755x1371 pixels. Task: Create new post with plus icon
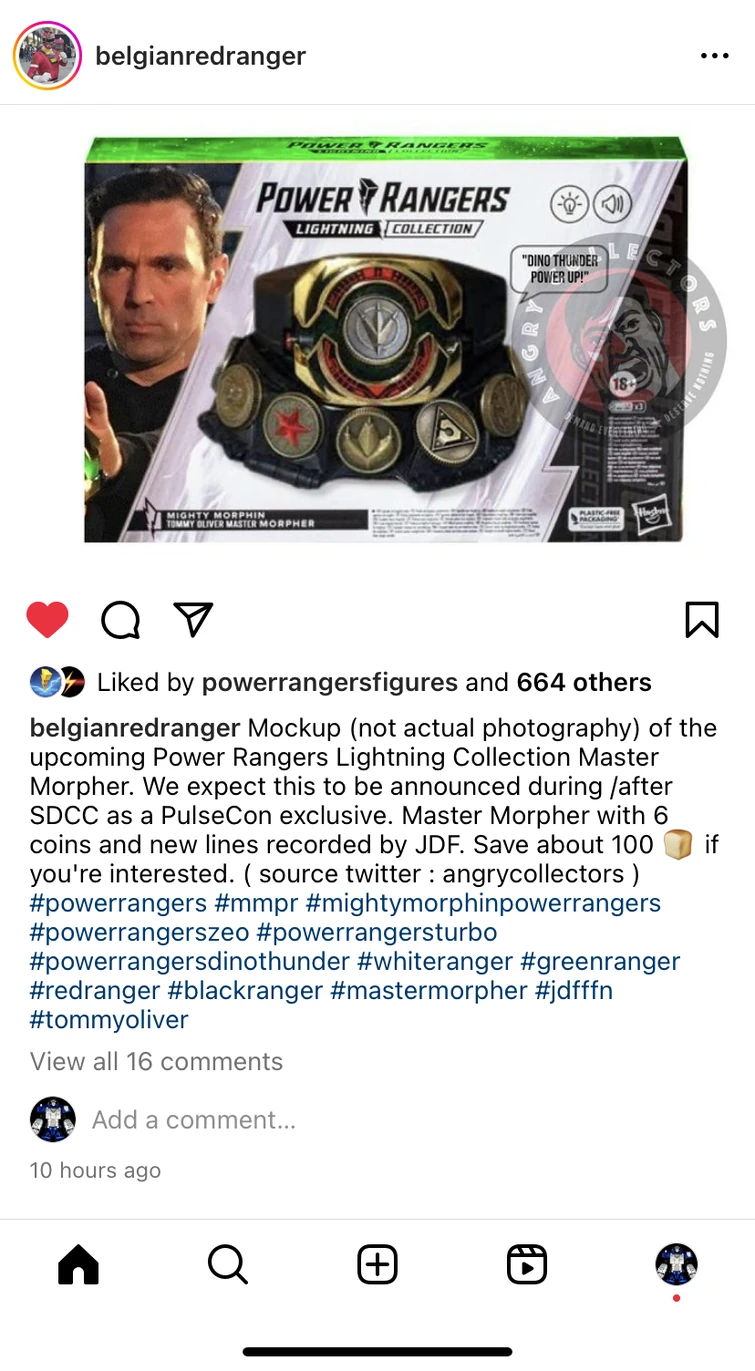[x=377, y=1265]
